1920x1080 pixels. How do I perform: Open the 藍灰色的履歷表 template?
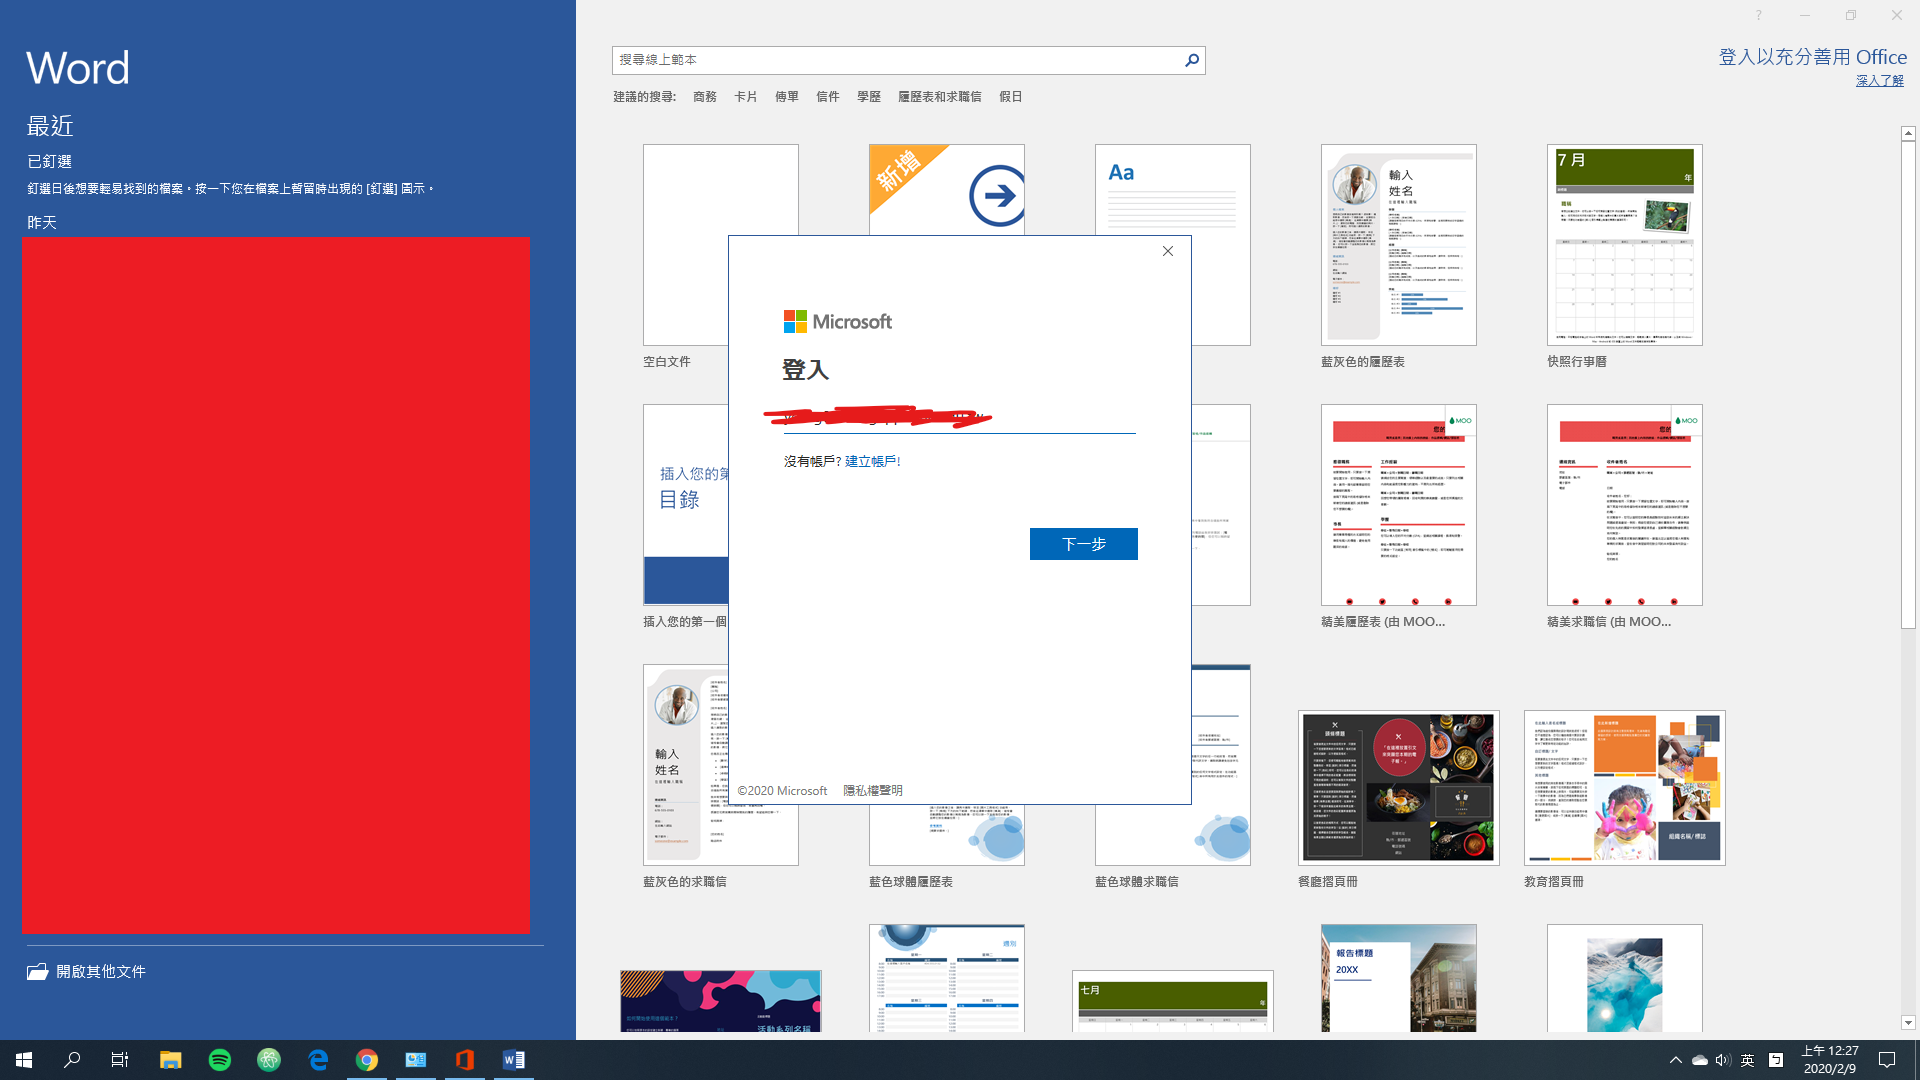pos(1399,245)
